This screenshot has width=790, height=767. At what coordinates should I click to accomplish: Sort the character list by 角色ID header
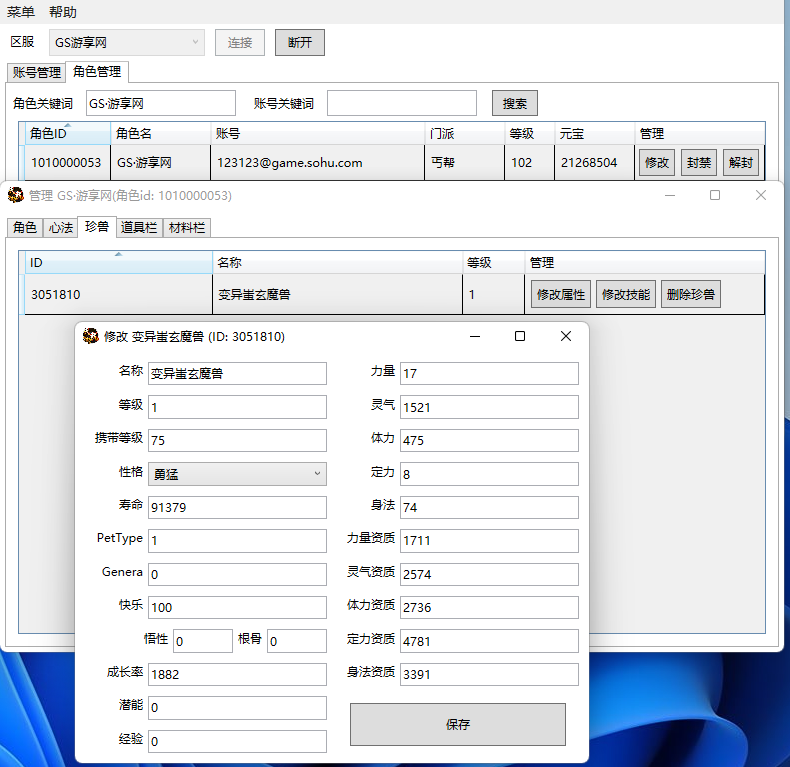tap(66, 134)
